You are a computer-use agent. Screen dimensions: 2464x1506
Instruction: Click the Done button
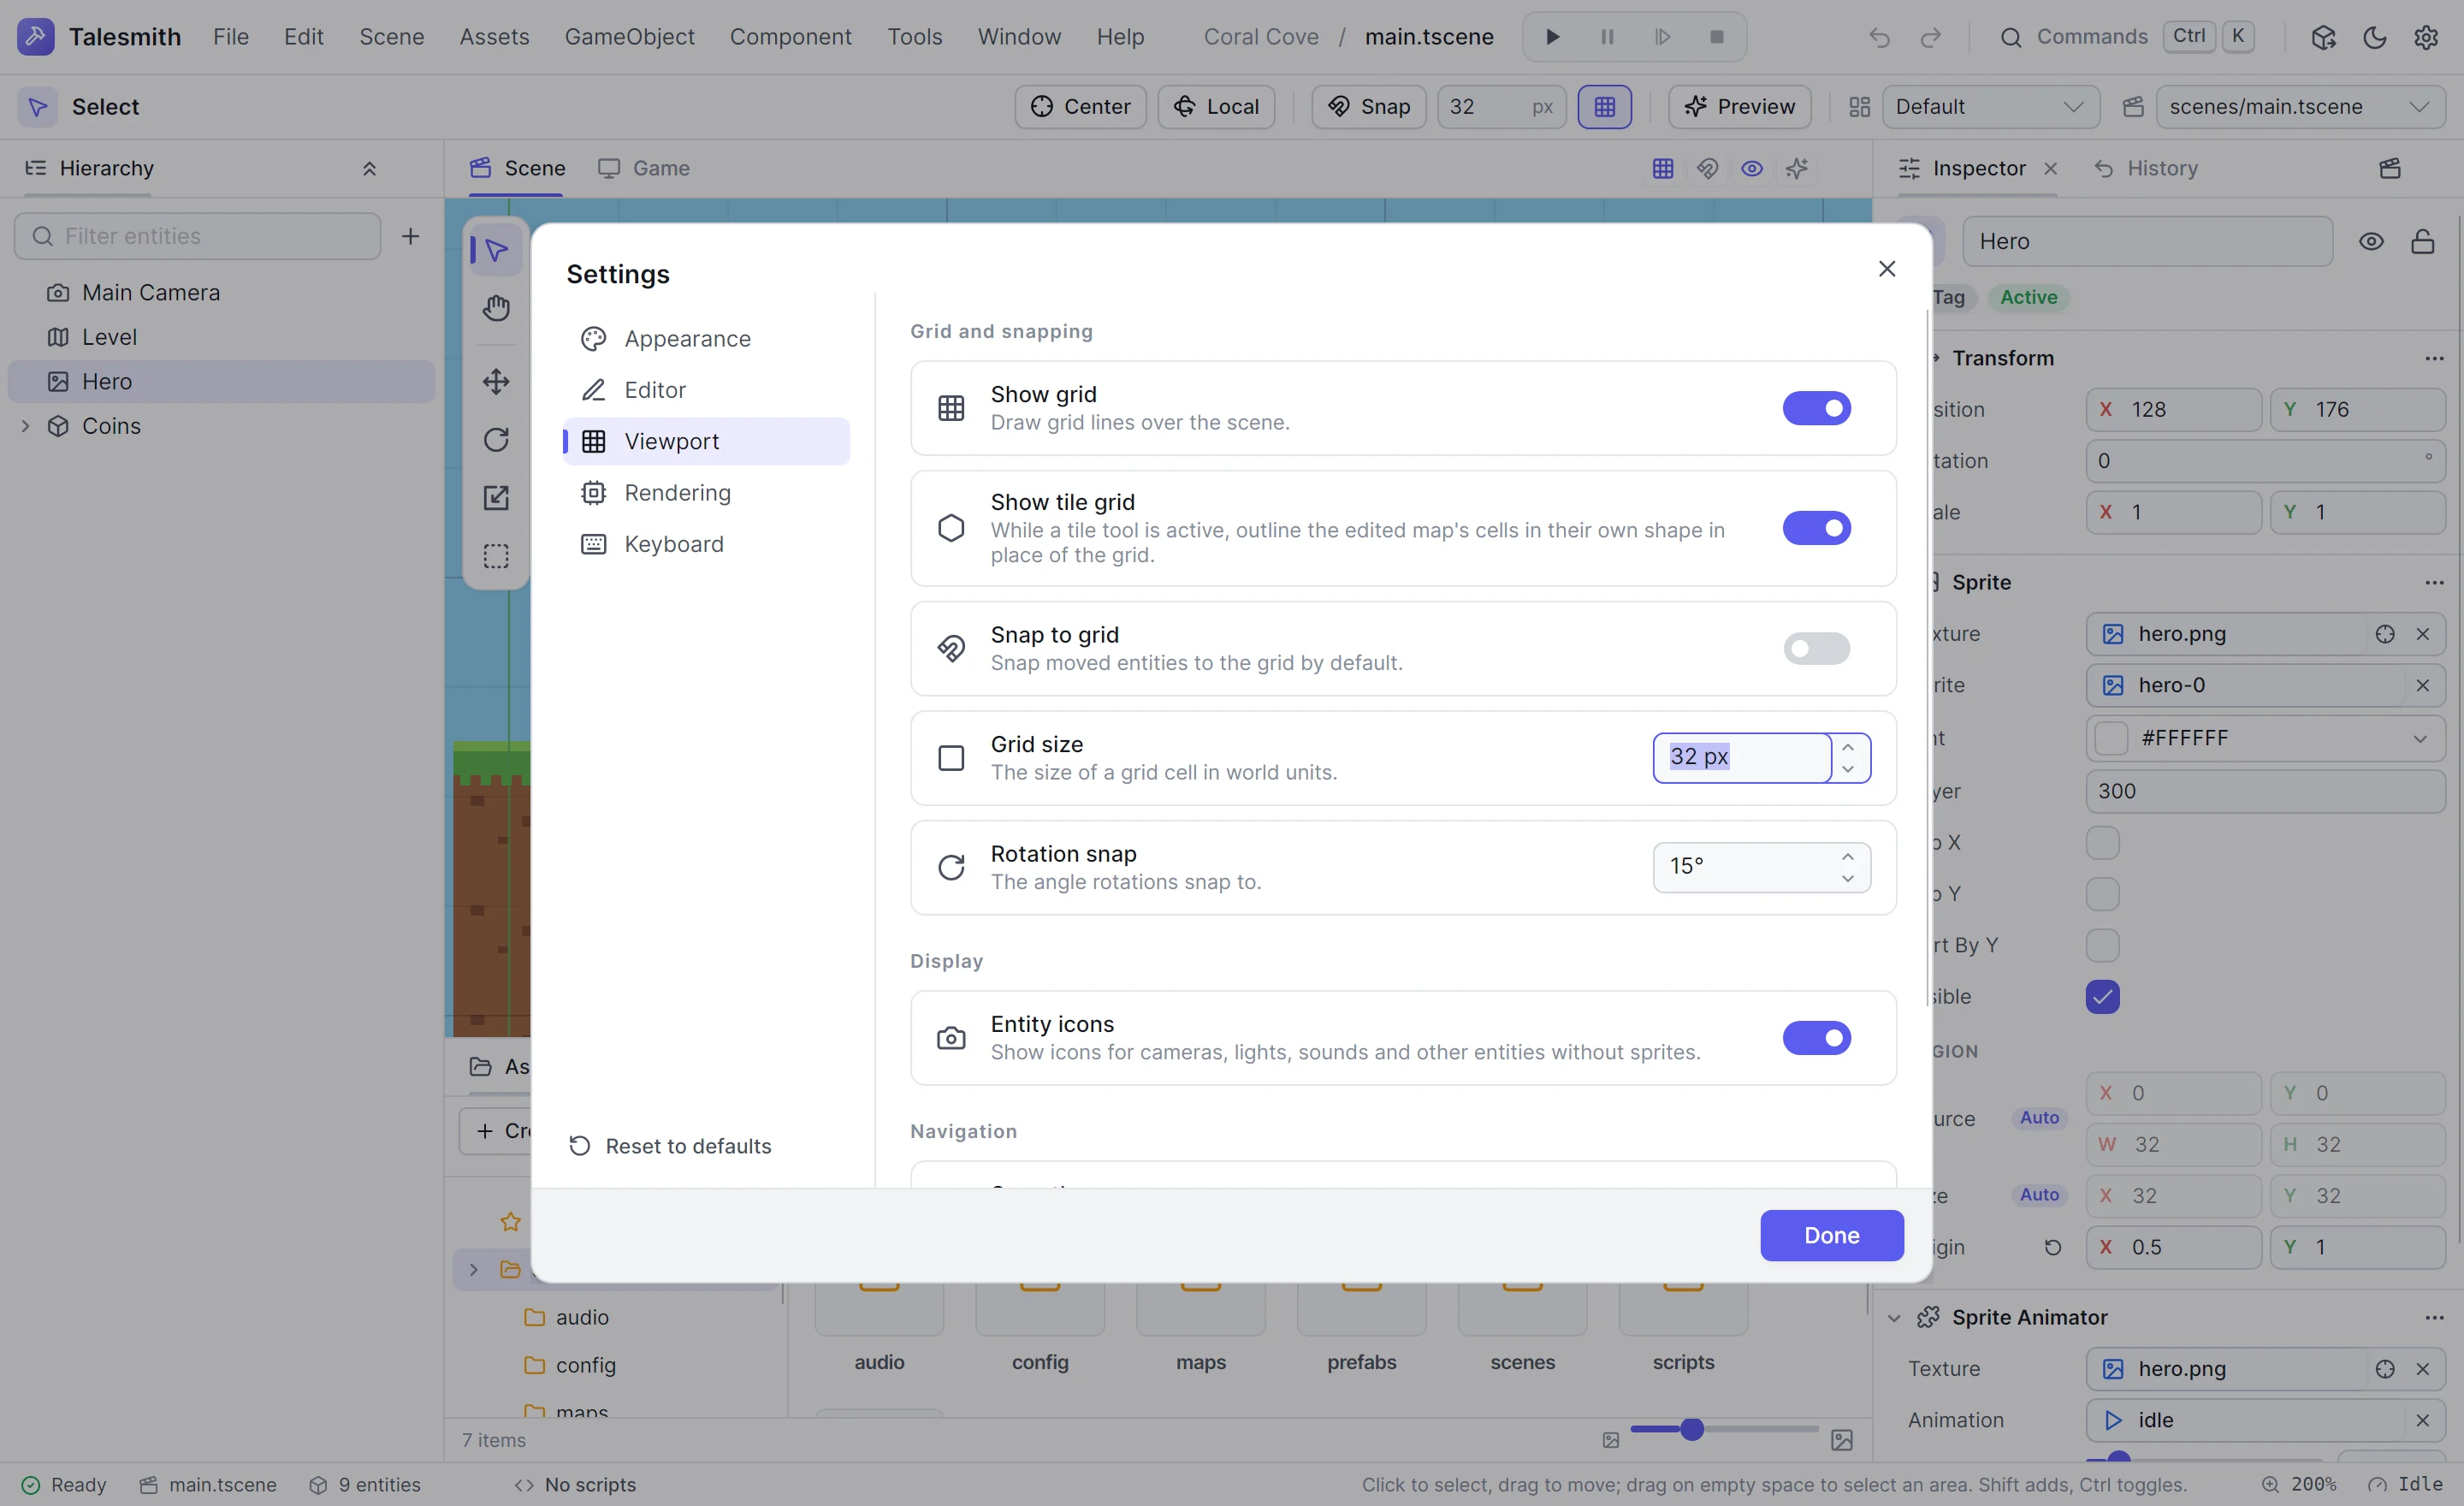click(x=1831, y=1235)
